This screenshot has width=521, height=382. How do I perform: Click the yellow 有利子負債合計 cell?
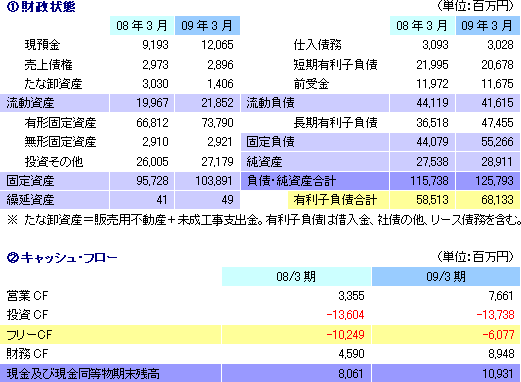338,200
